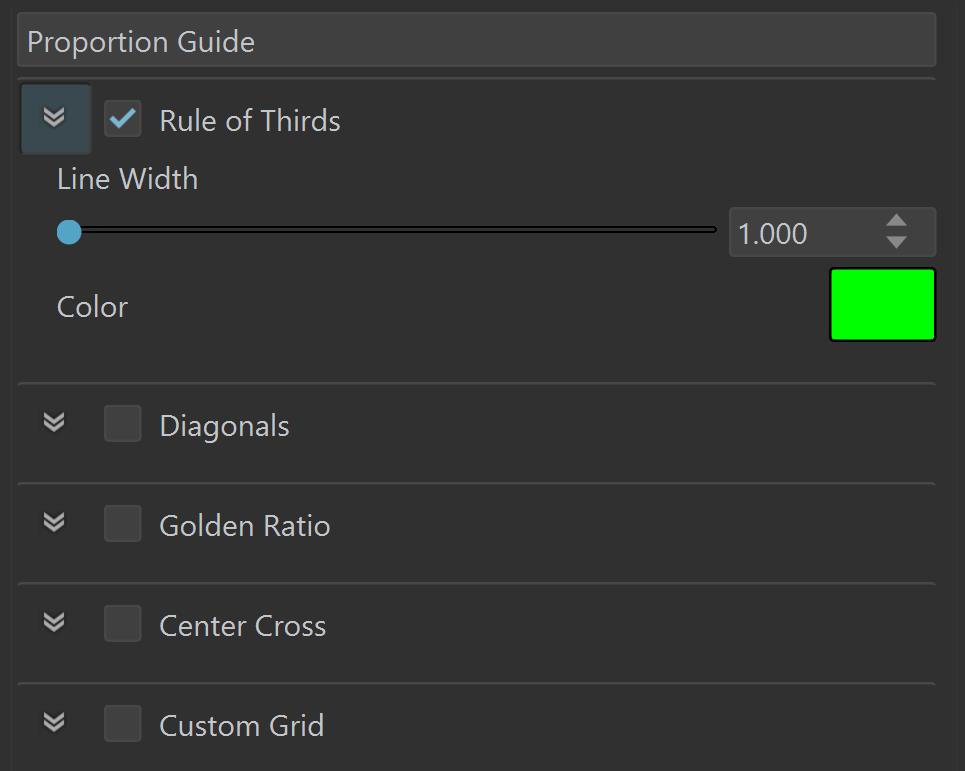Enable the Custom Grid checkbox
Image resolution: width=965 pixels, height=771 pixels.
(x=122, y=723)
